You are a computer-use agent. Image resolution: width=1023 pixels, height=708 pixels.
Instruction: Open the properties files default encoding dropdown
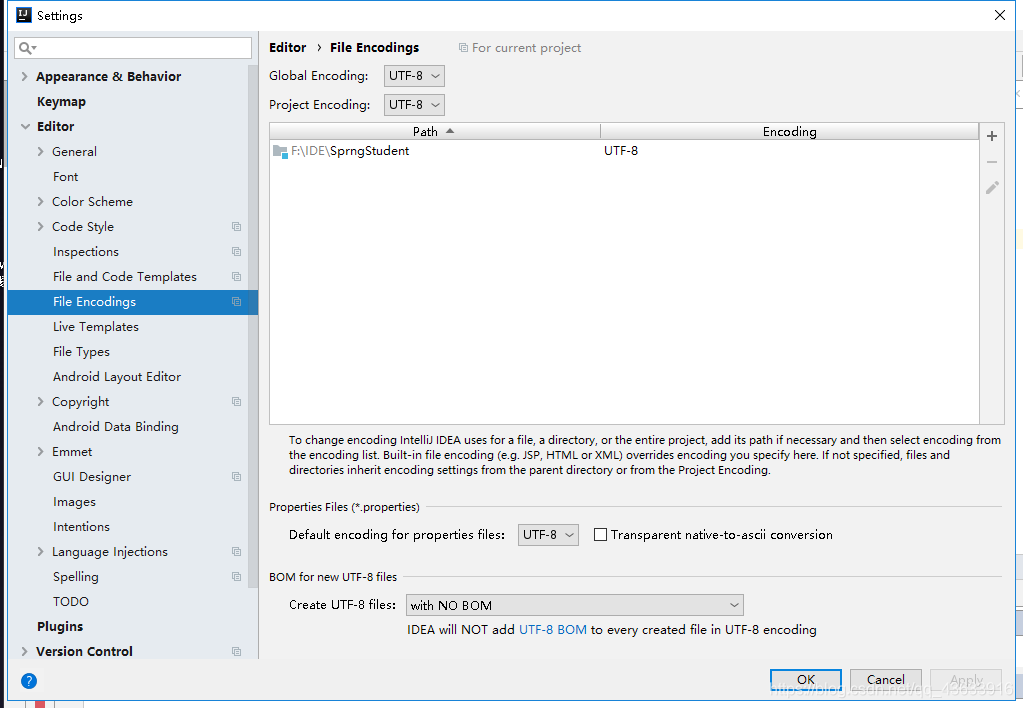coord(548,534)
